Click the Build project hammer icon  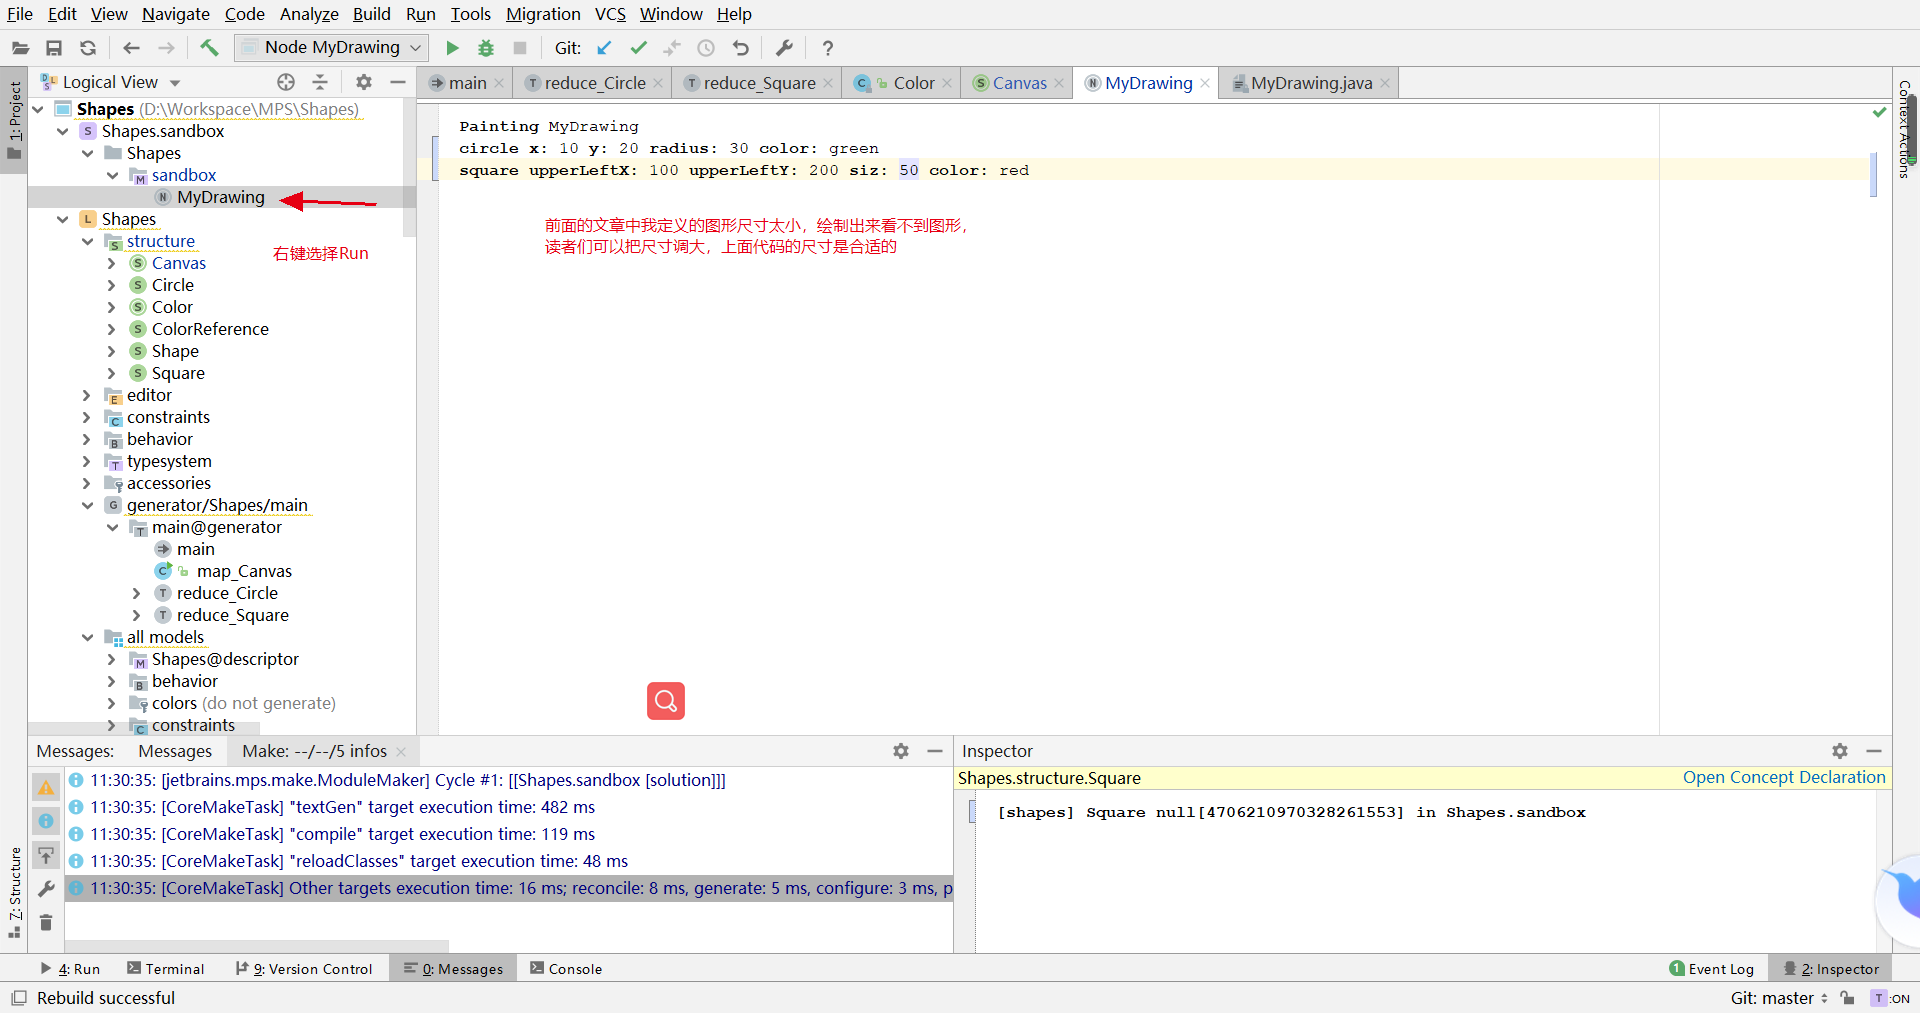tap(209, 47)
